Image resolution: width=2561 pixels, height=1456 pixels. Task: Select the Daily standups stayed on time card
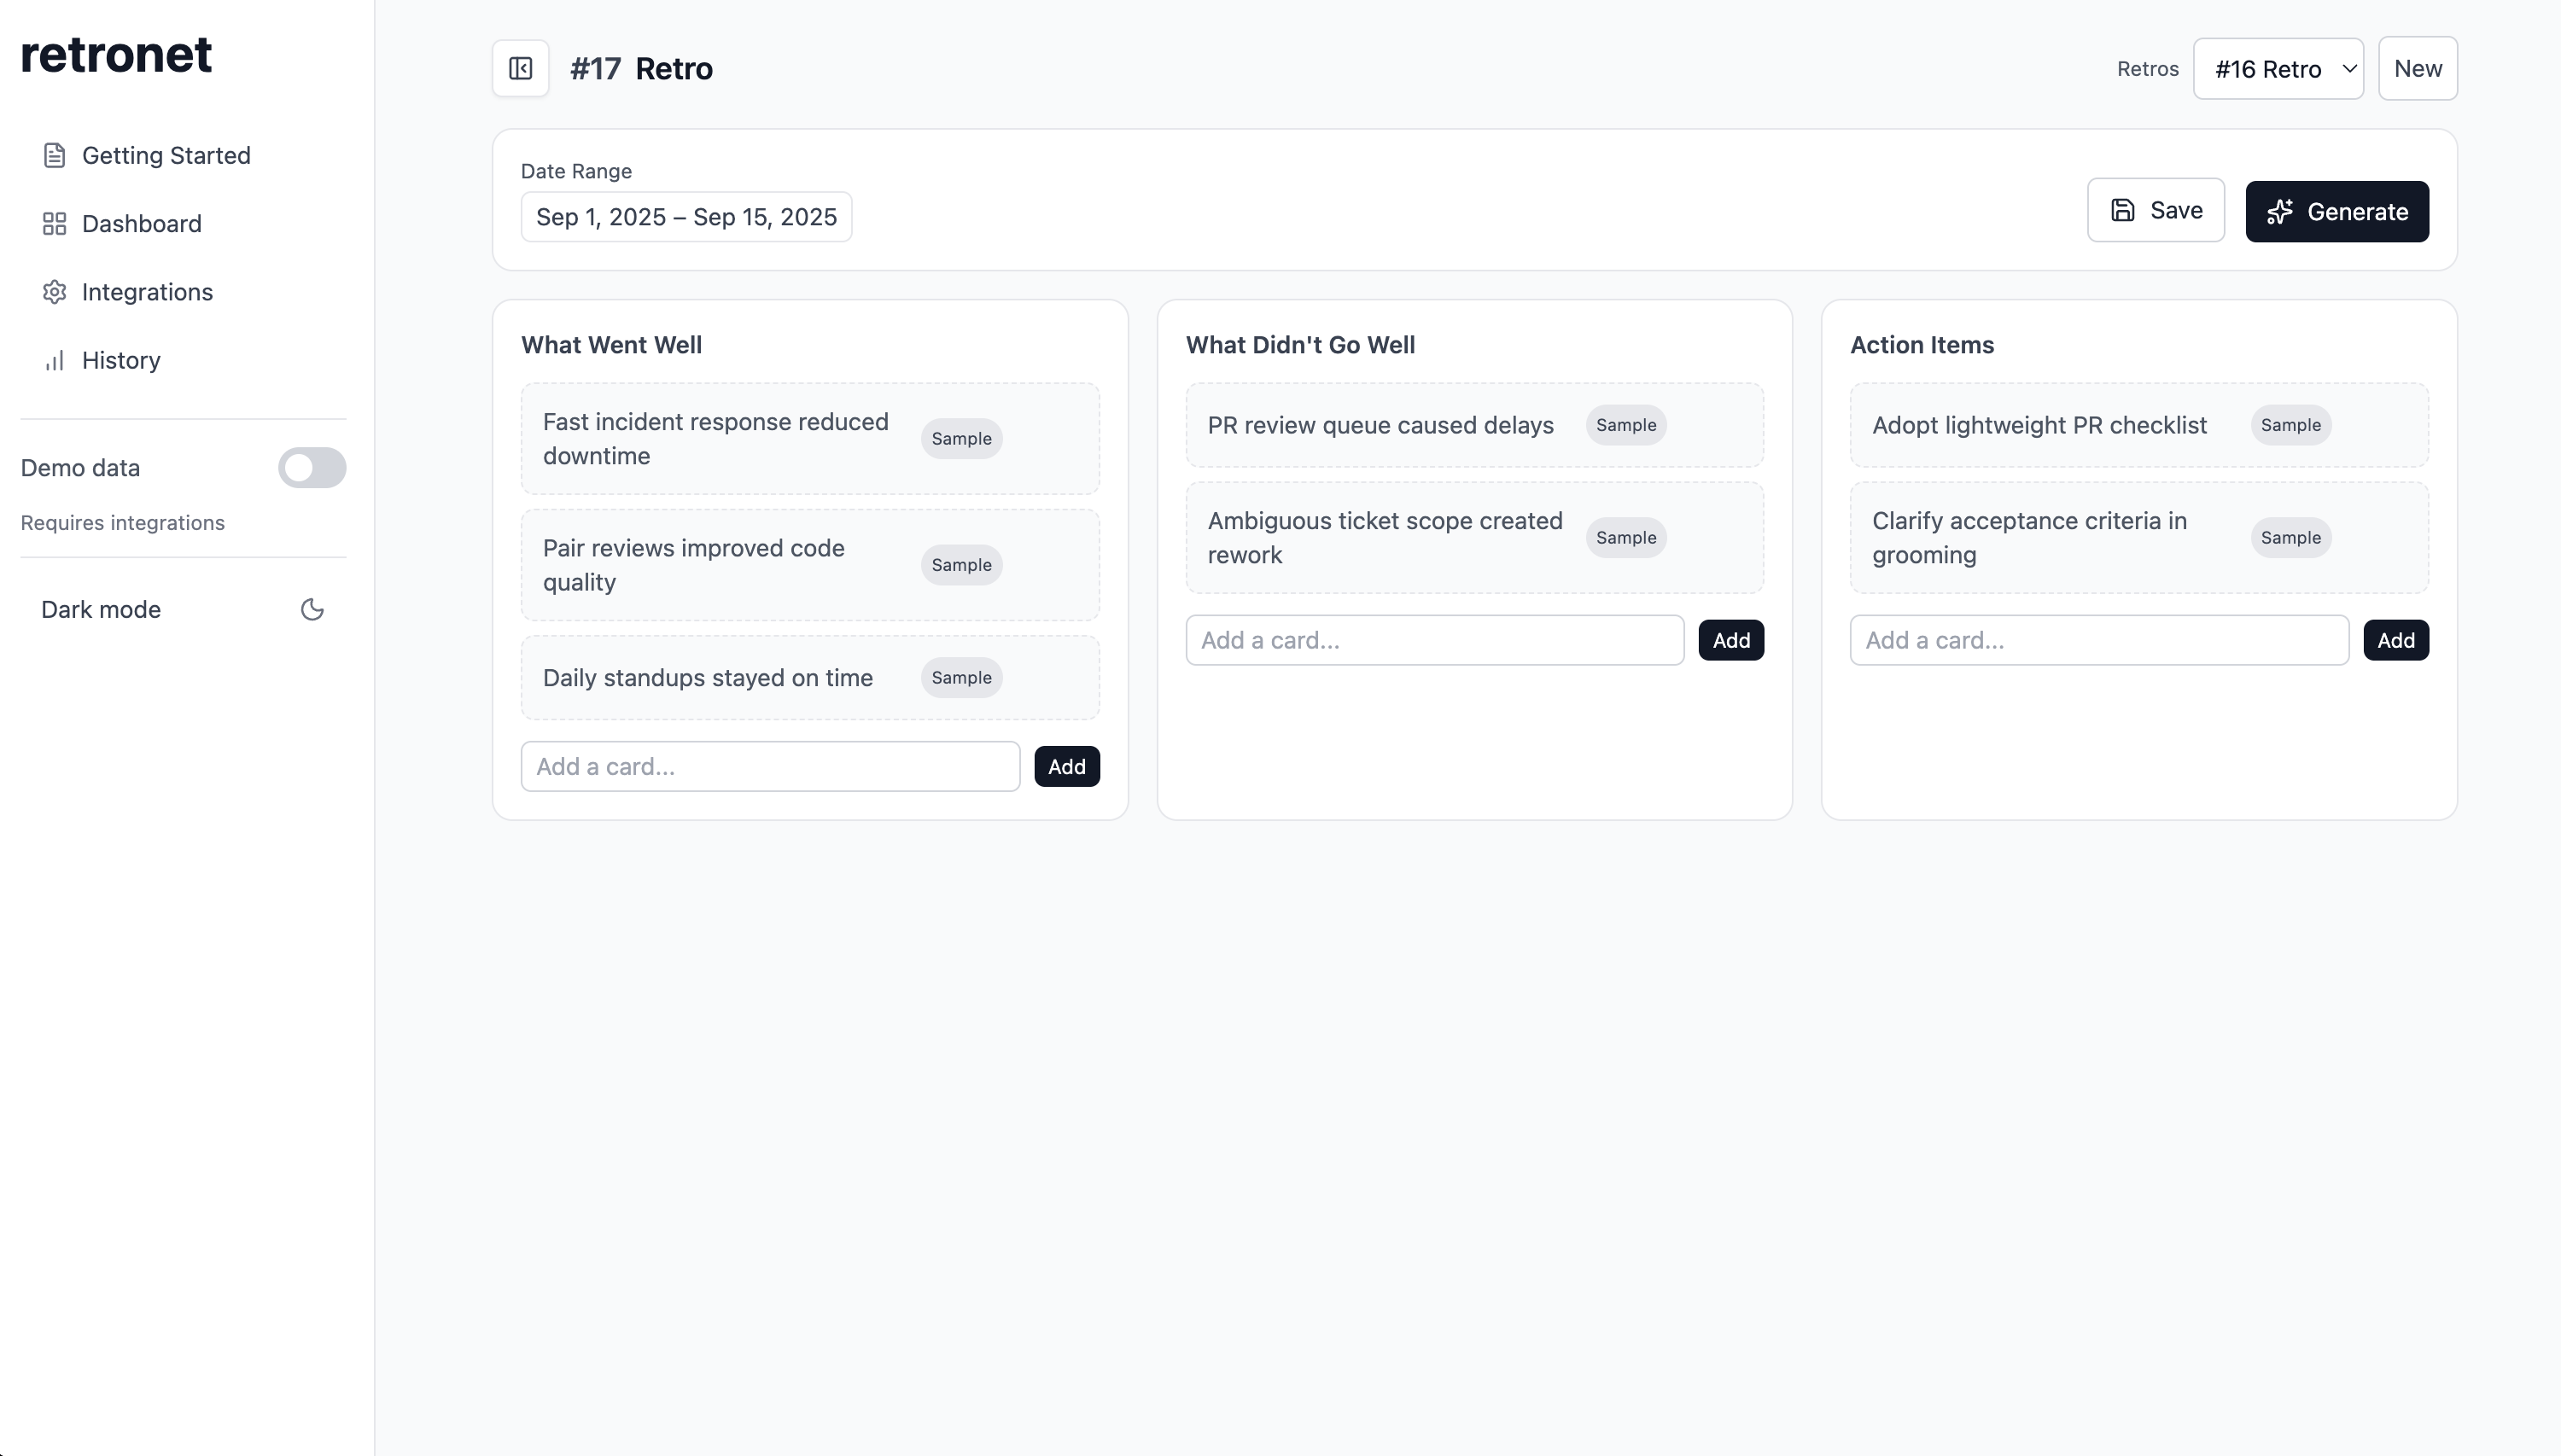[x=708, y=678]
